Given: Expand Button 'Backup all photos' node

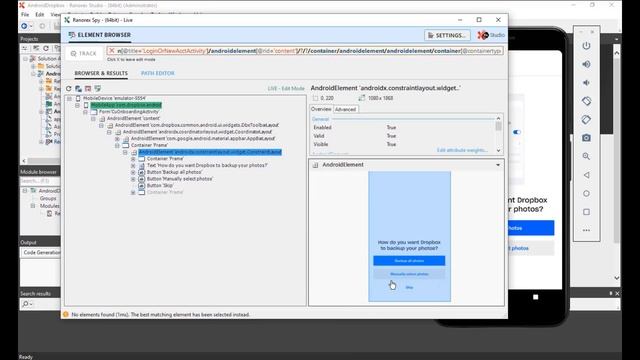Looking at the screenshot, I should tap(133, 172).
